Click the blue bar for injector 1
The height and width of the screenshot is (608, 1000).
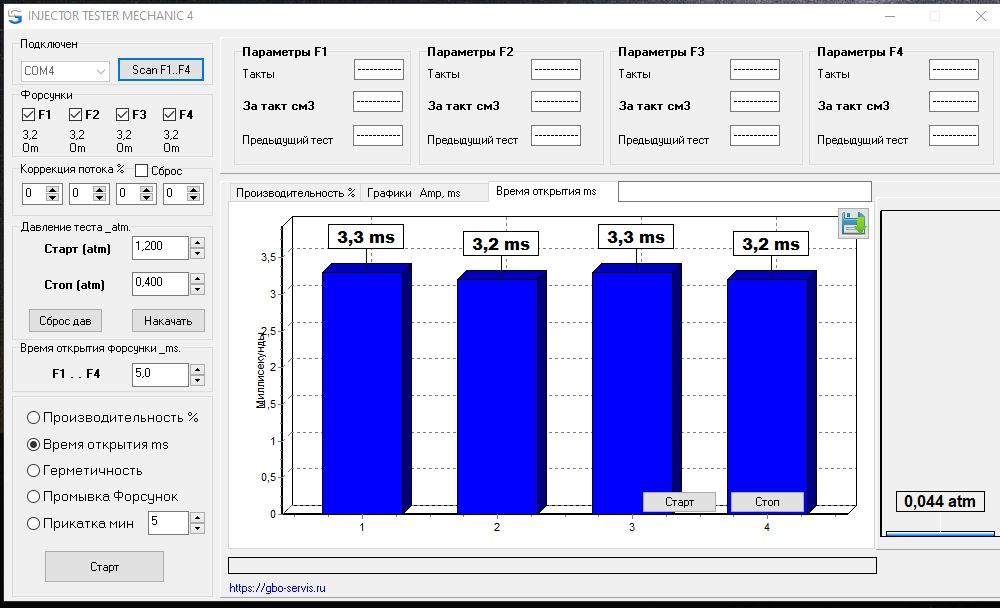pyautogui.click(x=362, y=390)
